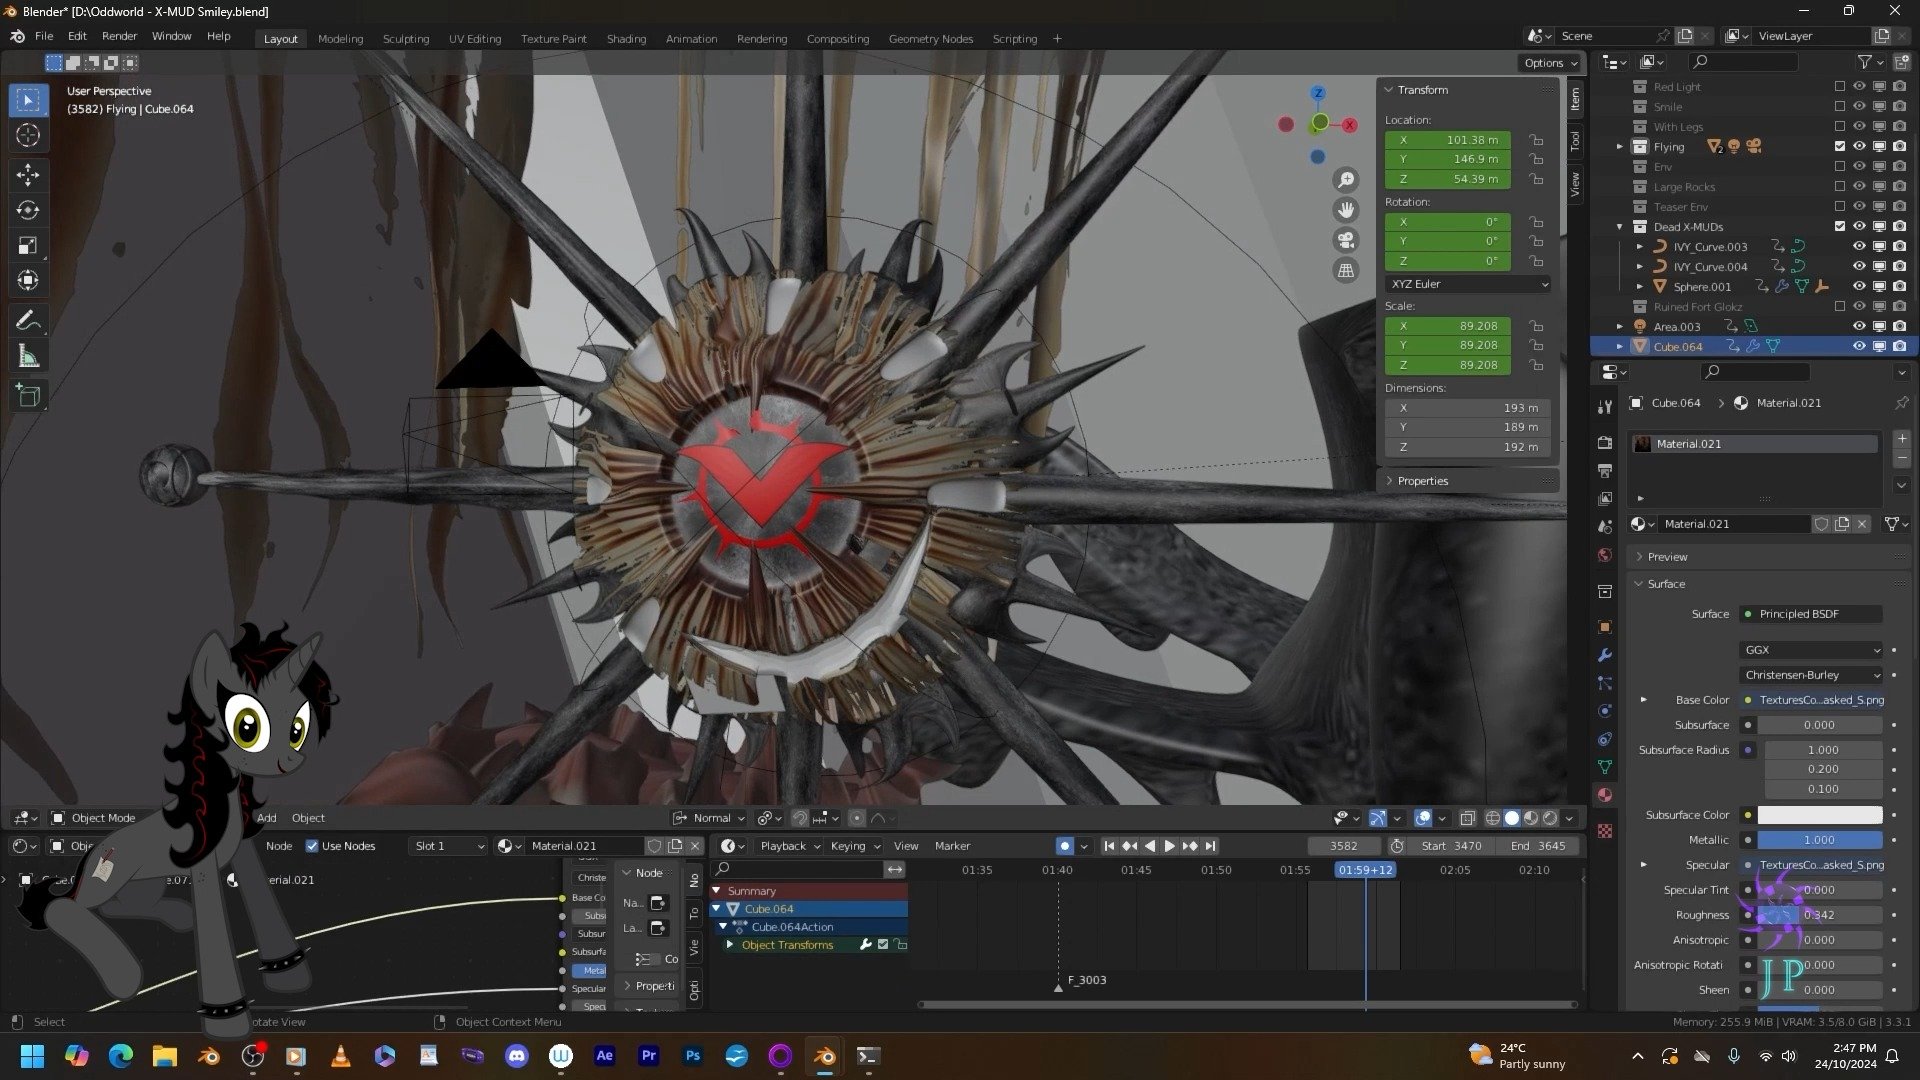Open the Render properties tab icon
This screenshot has height=1080, width=1920.
point(1605,442)
